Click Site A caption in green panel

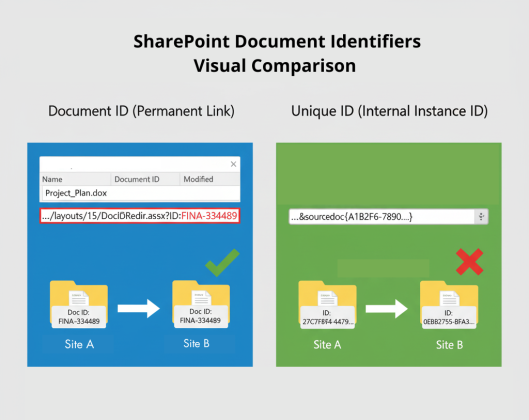click(x=327, y=345)
